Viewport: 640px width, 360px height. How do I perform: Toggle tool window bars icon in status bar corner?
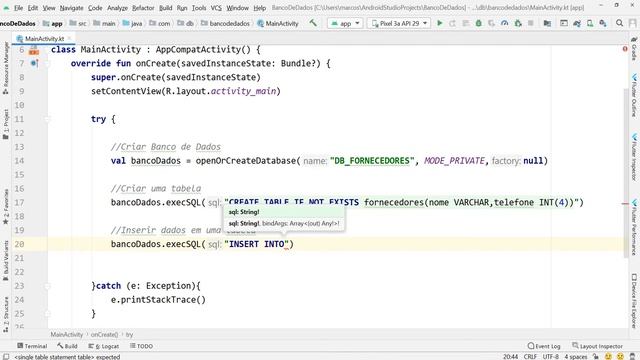(x=6, y=356)
